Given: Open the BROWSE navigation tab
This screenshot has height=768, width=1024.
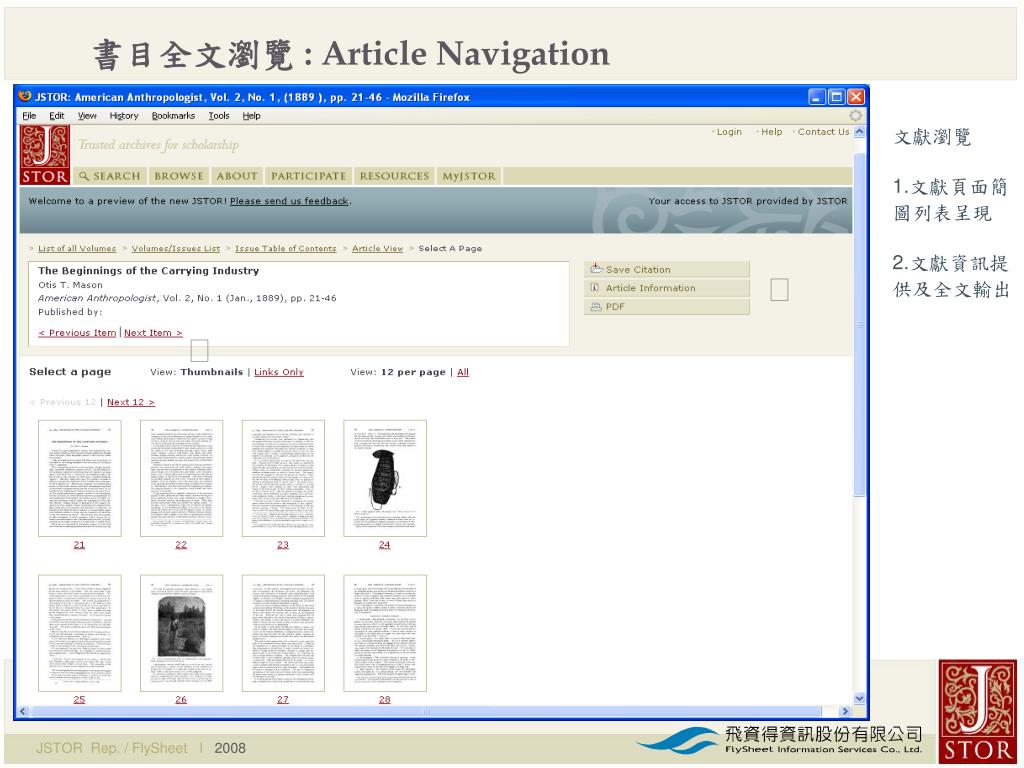Looking at the screenshot, I should [179, 176].
